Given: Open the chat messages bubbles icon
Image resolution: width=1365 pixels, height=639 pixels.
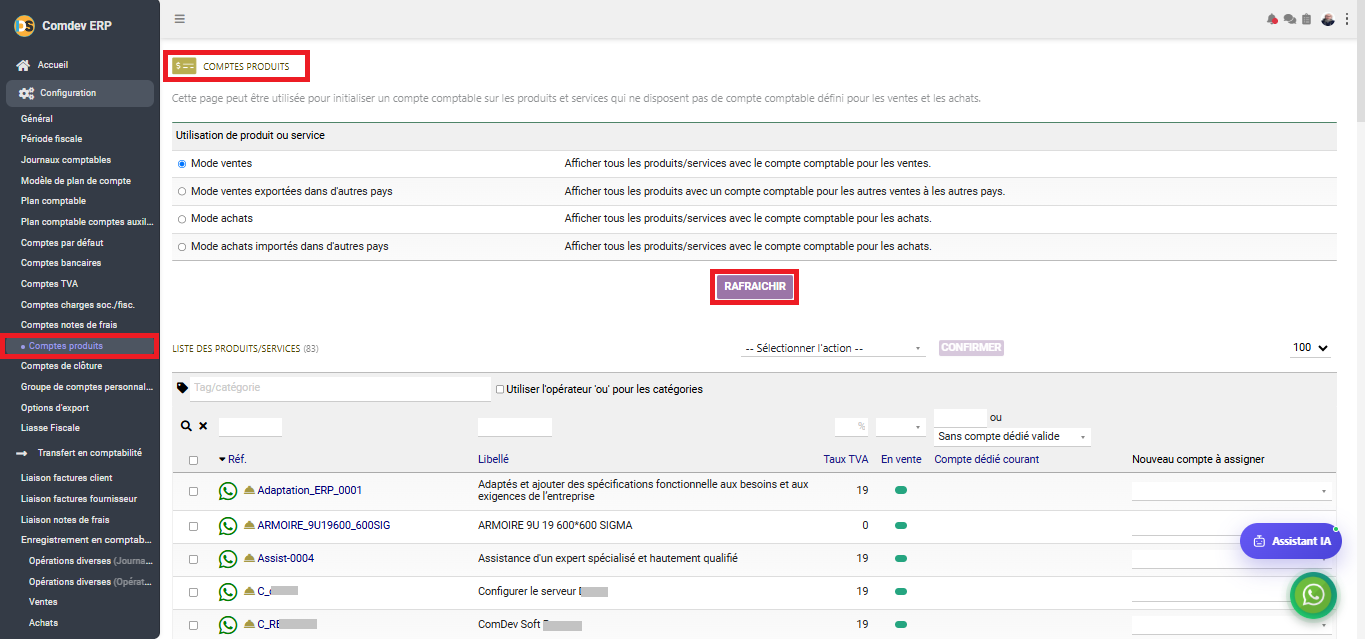Looking at the screenshot, I should [x=1289, y=19].
